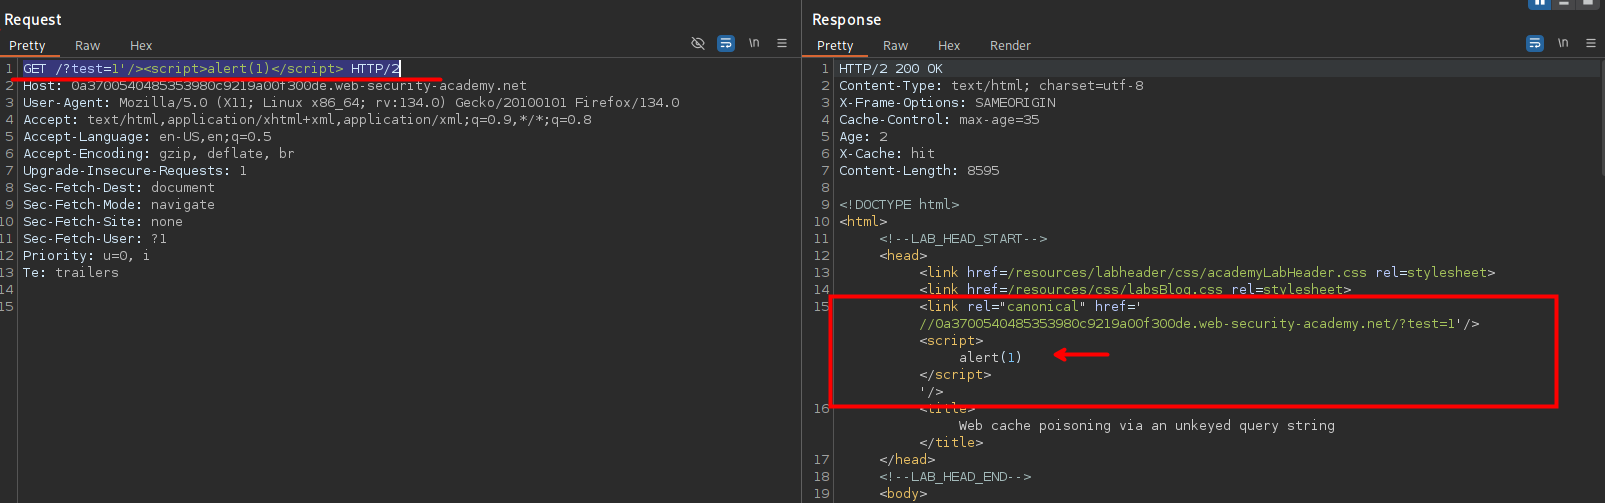The width and height of the screenshot is (1605, 503).
Task: Click the link rel="canonical" href line
Action: click(x=1030, y=307)
